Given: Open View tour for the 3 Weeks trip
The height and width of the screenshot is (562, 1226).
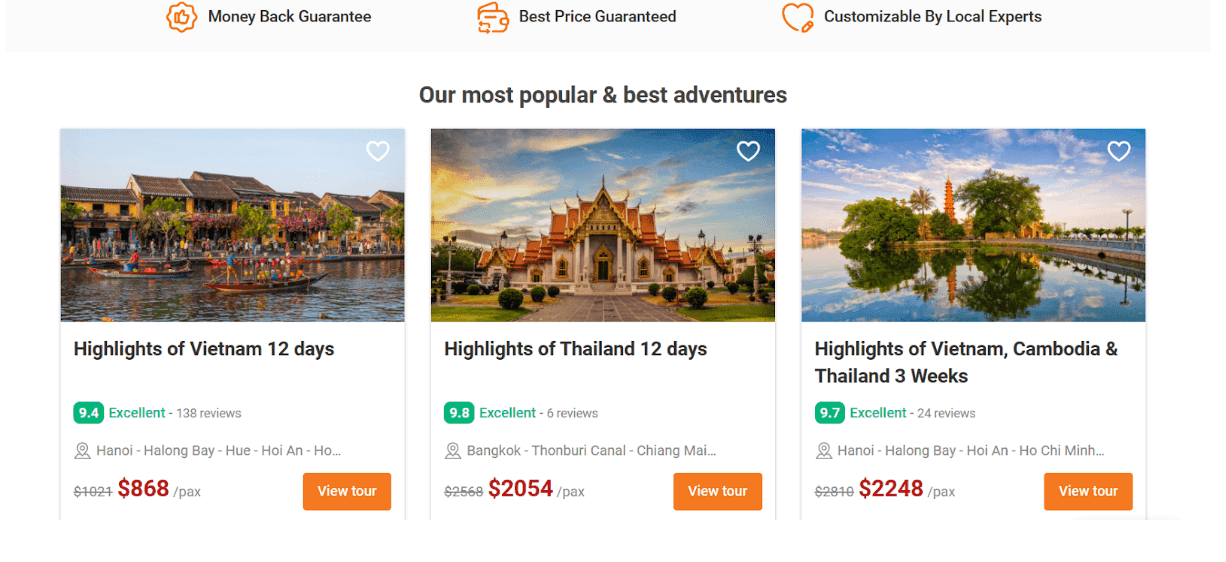Looking at the screenshot, I should point(1088,491).
